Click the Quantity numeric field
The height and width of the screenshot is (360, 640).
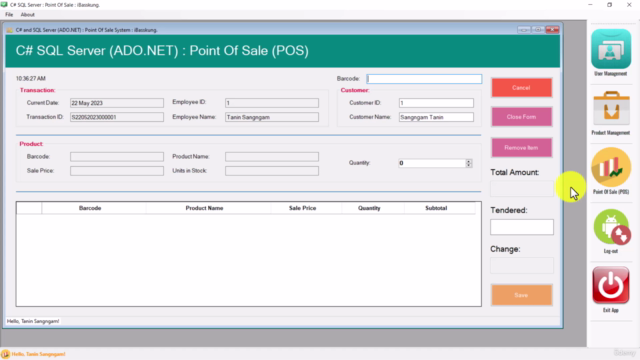[432, 163]
